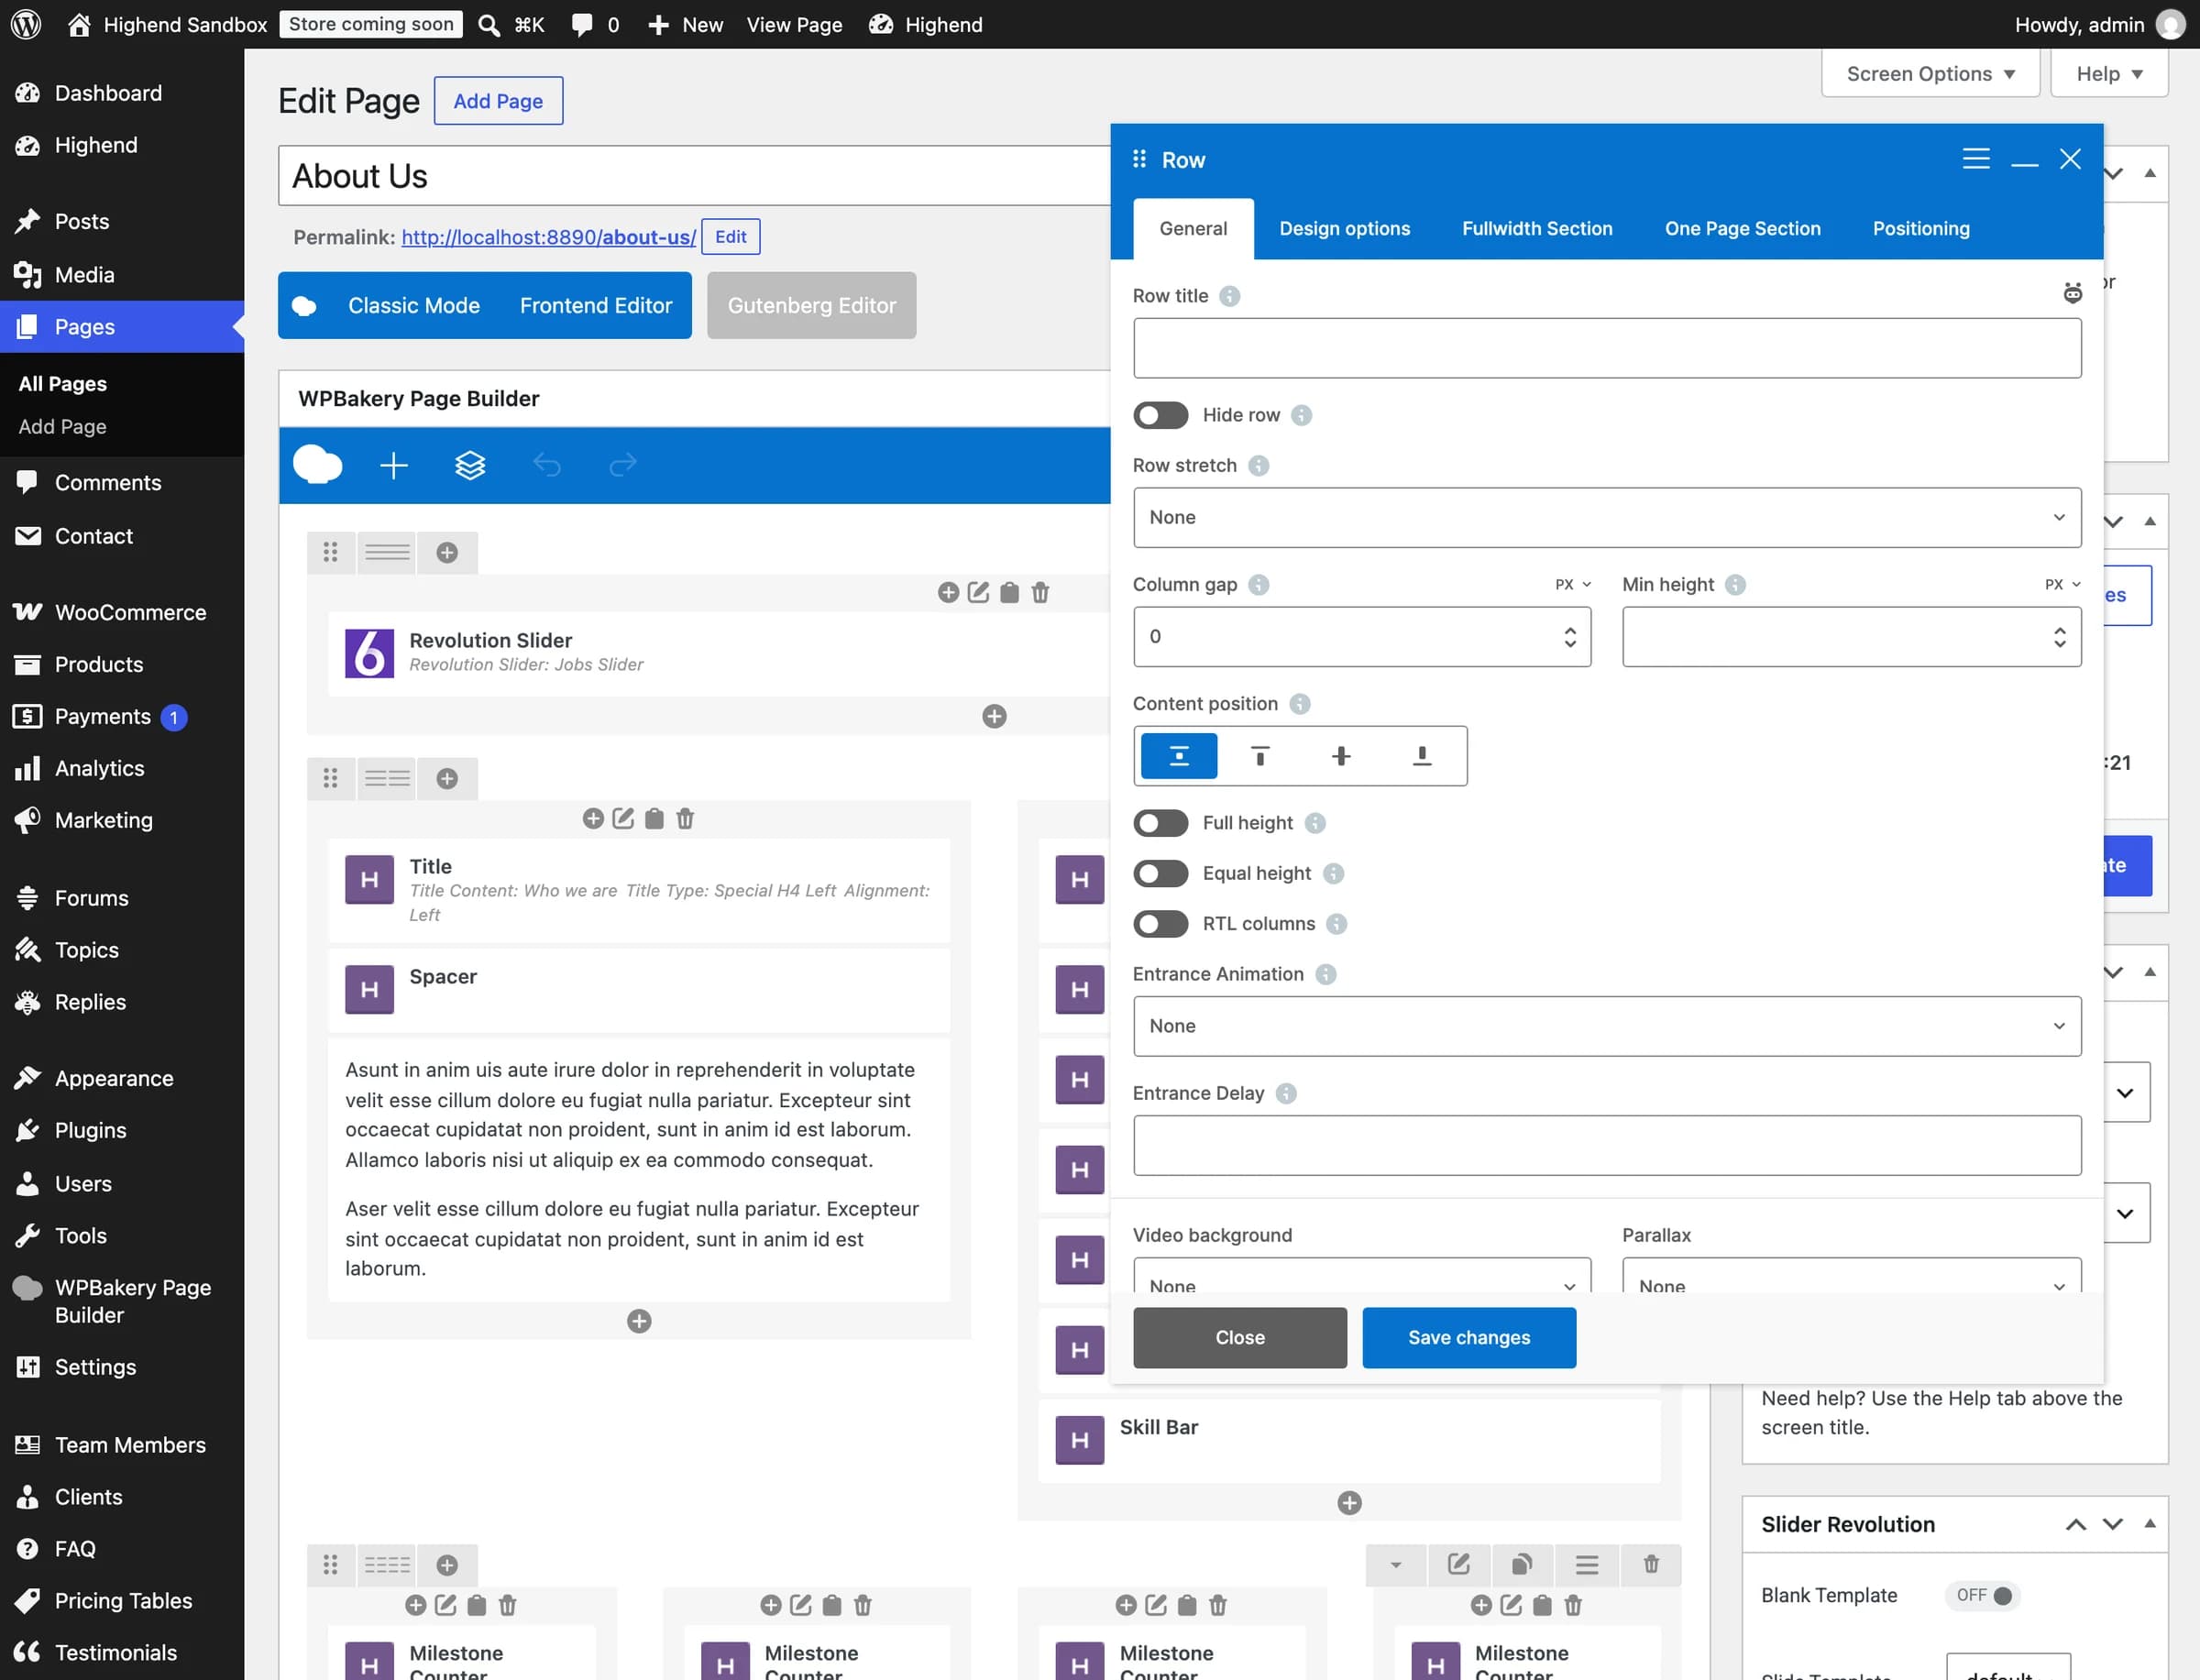The width and height of the screenshot is (2200, 1680).
Task: Click Save changes in Row panel
Action: (x=1469, y=1338)
